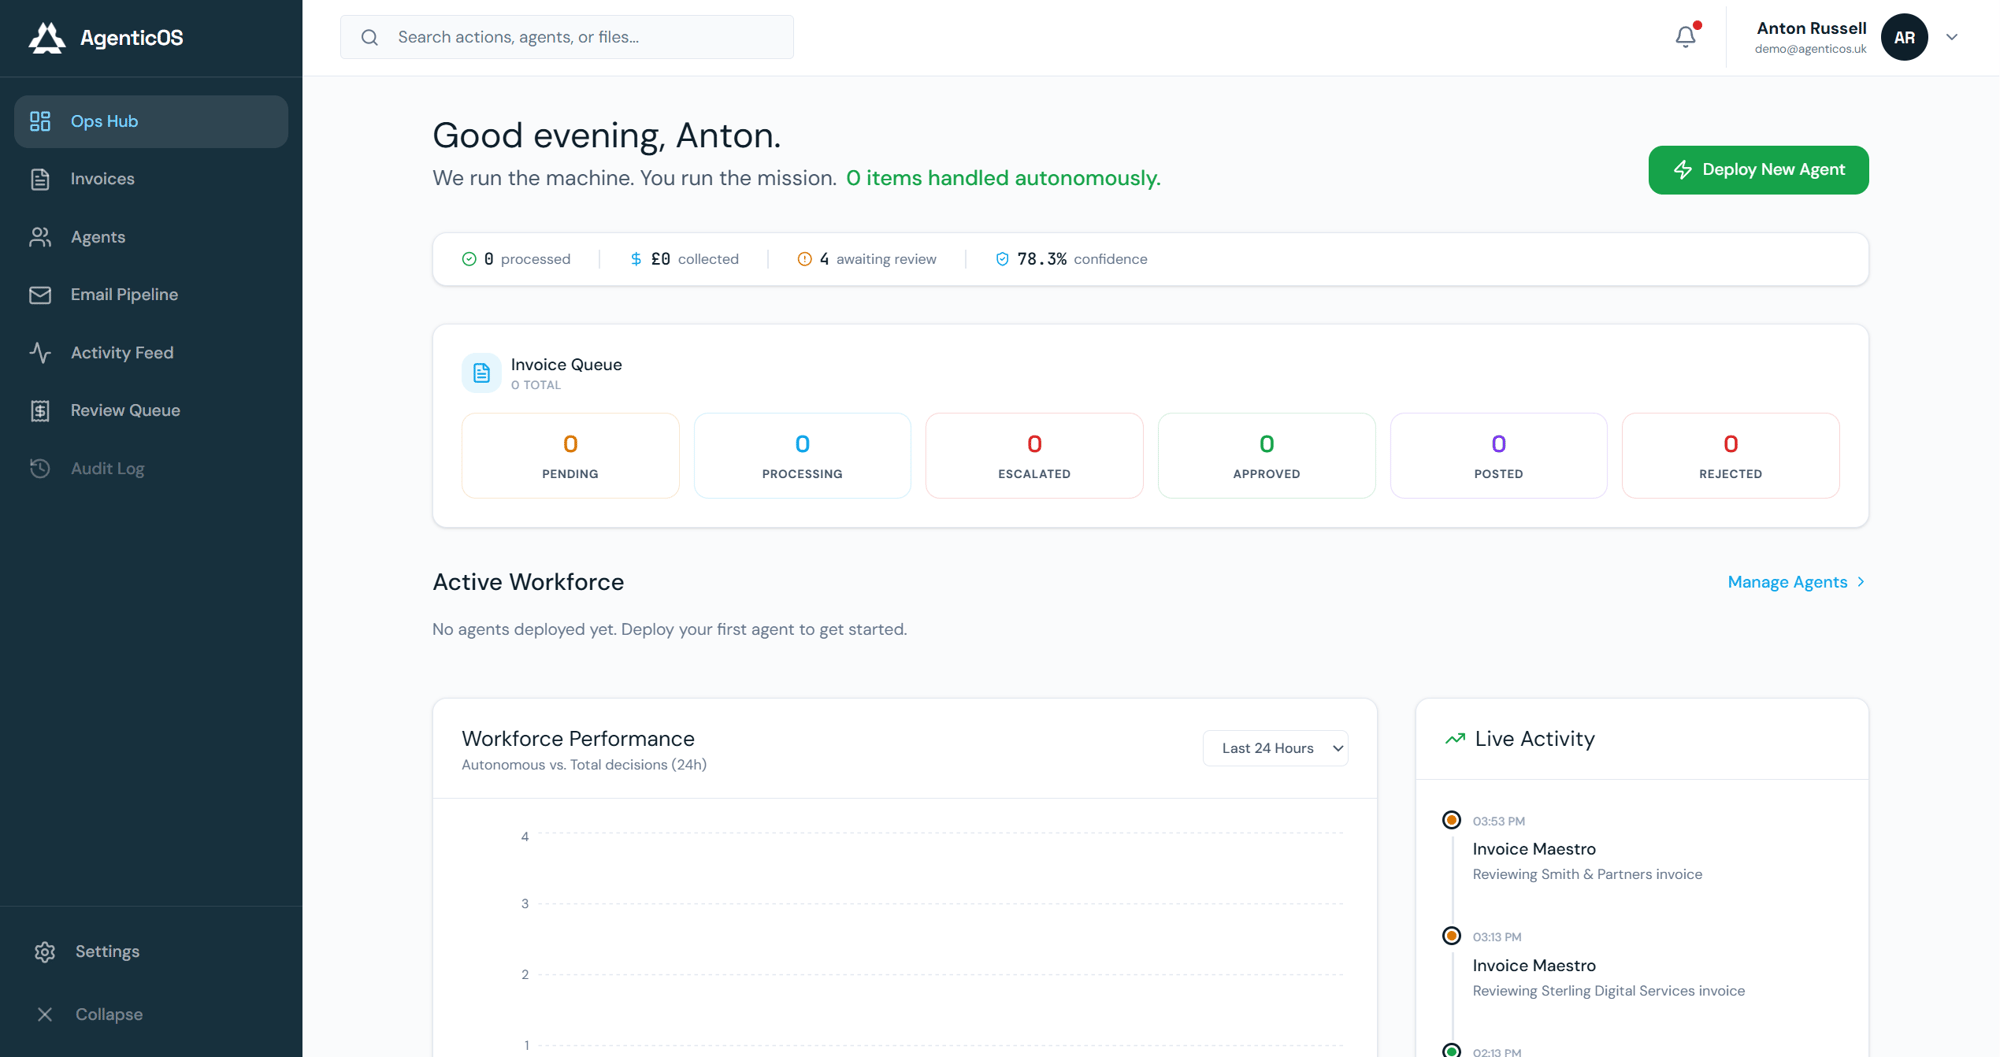The image size is (2000, 1057).
Task: Click the Collapse X icon
Action: click(45, 1014)
